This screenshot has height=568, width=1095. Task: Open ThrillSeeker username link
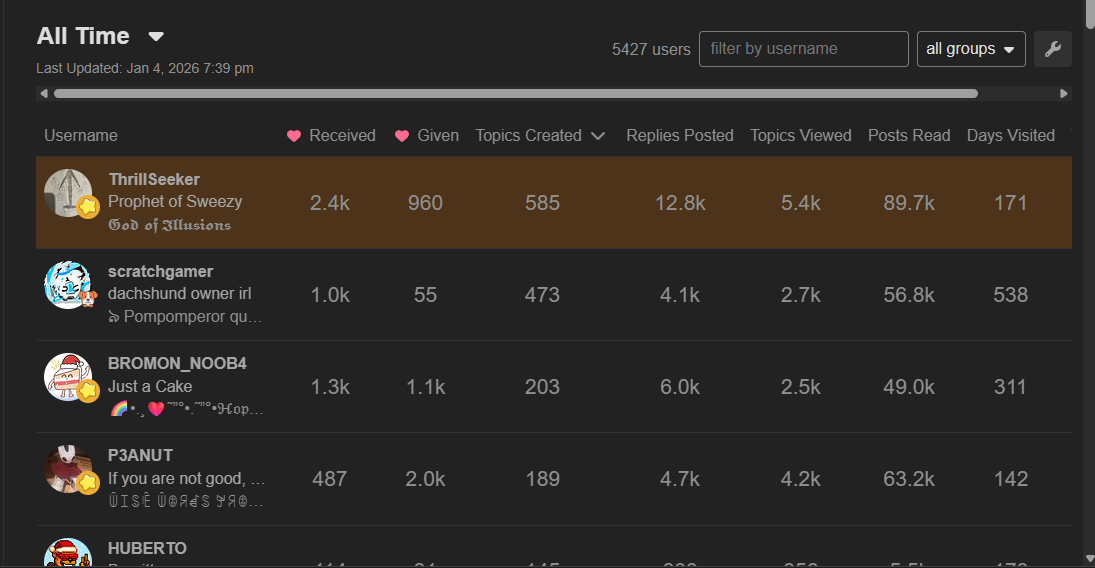pos(154,180)
